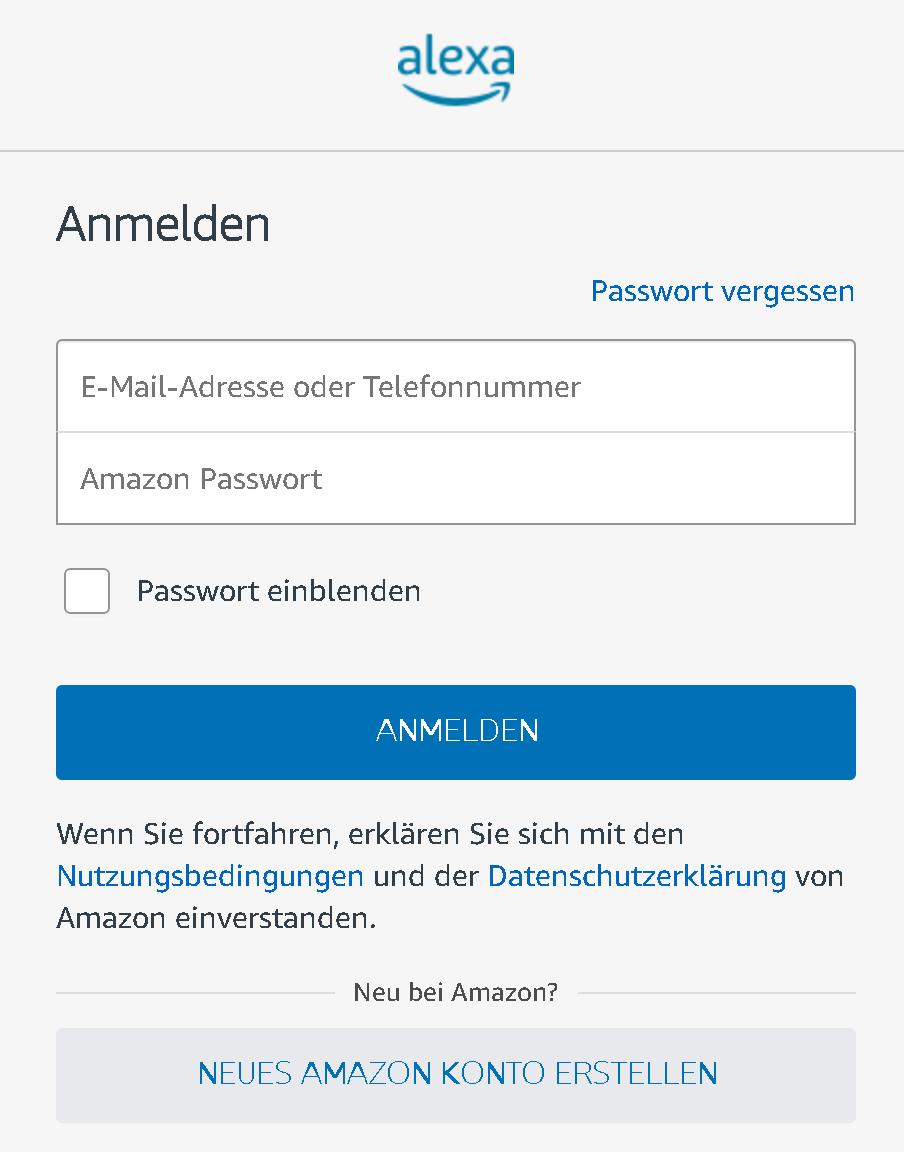The image size is (904, 1152).
Task: Click the 'Amazon einverstanden.' text line
Action: [x=217, y=918]
